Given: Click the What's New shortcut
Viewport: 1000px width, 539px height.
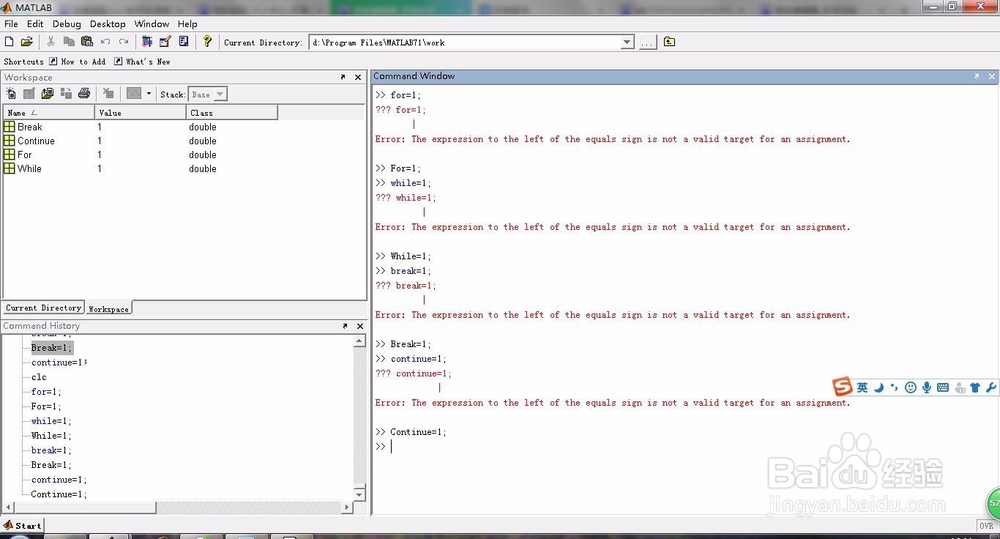Looking at the screenshot, I should [x=142, y=61].
